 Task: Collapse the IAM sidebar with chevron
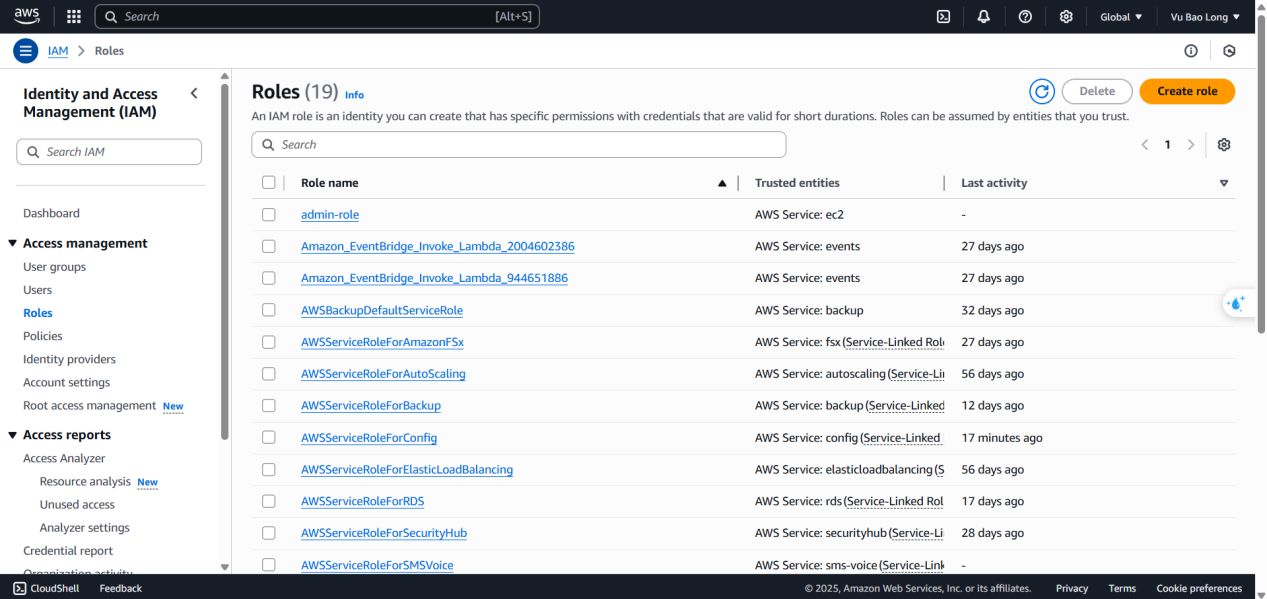click(x=194, y=93)
